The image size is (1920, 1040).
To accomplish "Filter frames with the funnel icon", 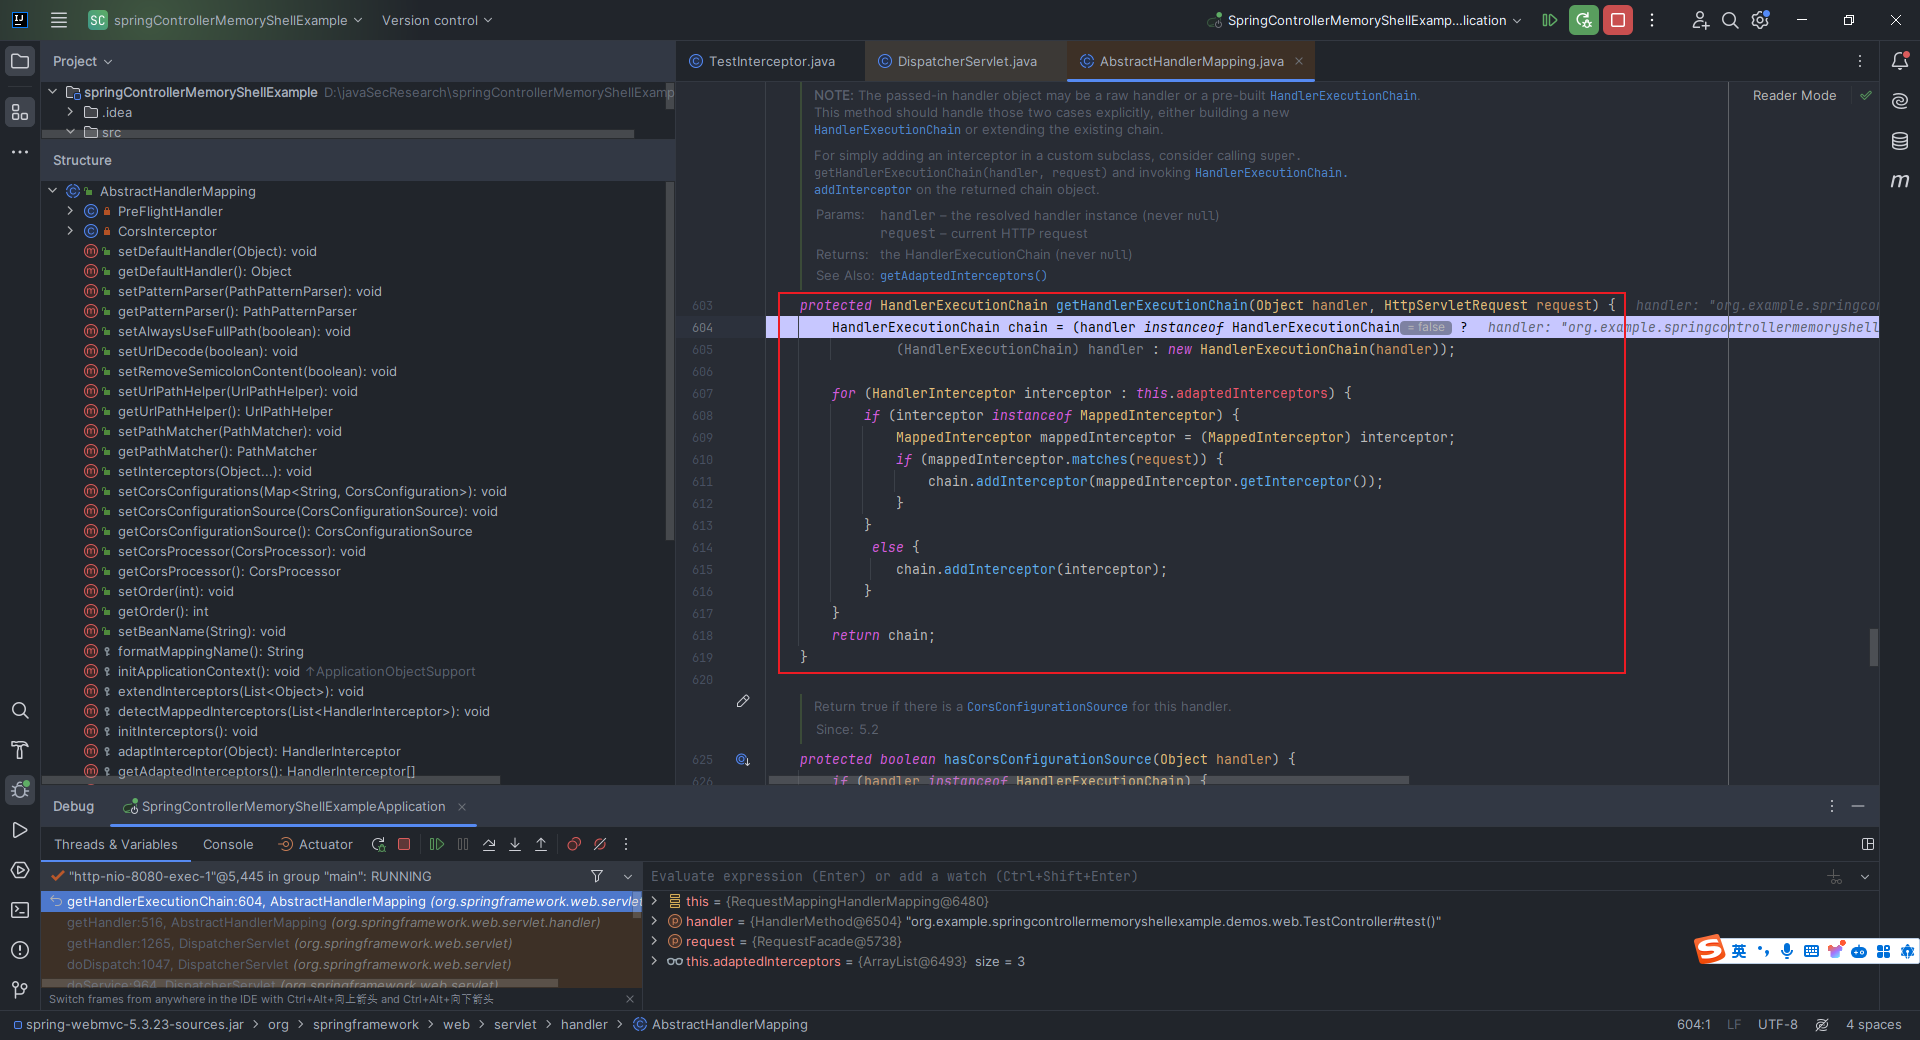I will pos(597,877).
